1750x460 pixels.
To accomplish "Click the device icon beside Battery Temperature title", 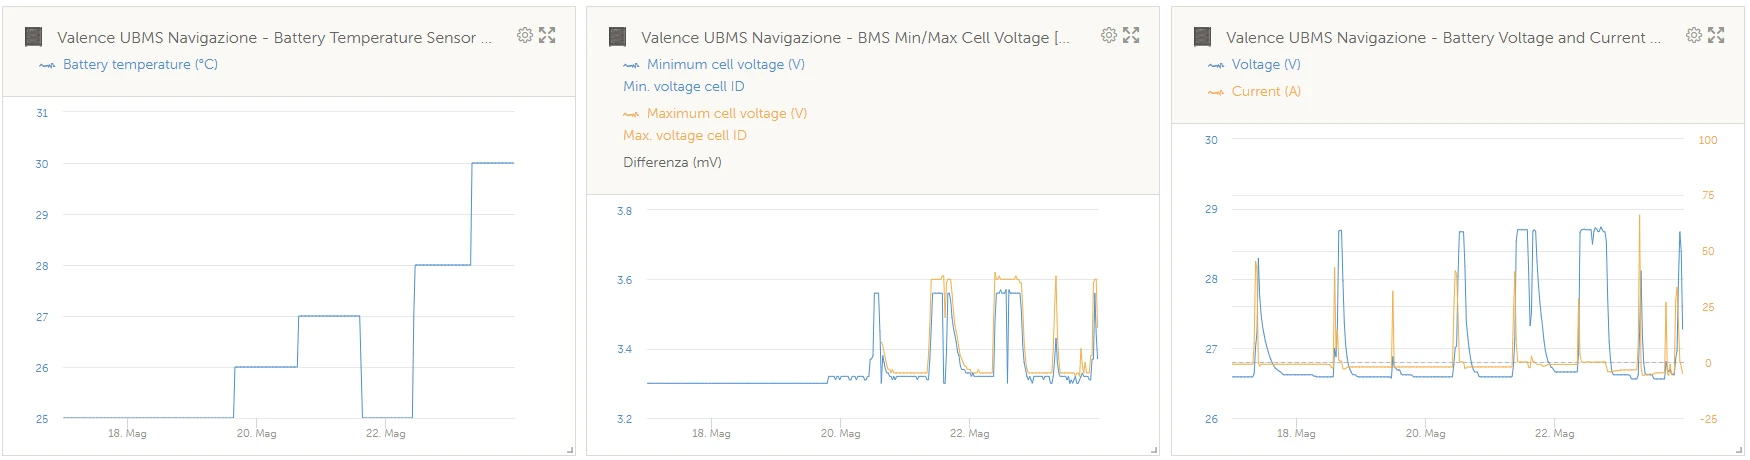I will click(34, 37).
